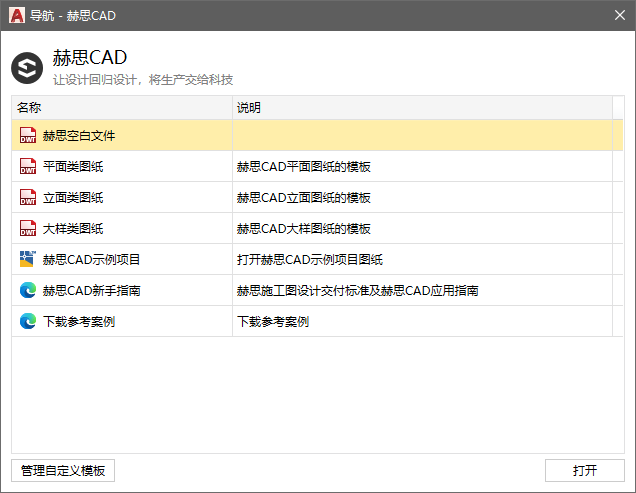Close the 导航 dialog window
The height and width of the screenshot is (493, 636).
pos(619,15)
